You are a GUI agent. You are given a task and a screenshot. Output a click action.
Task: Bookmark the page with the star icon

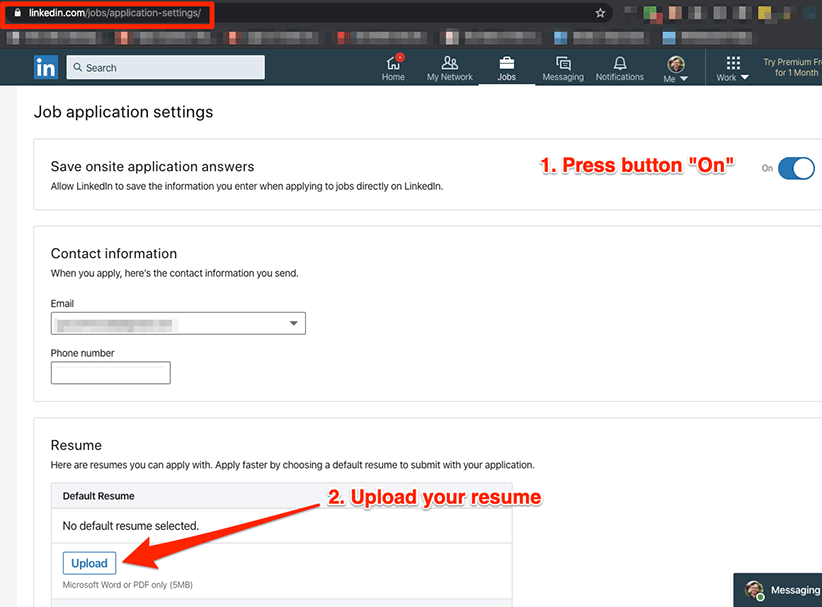tap(600, 13)
